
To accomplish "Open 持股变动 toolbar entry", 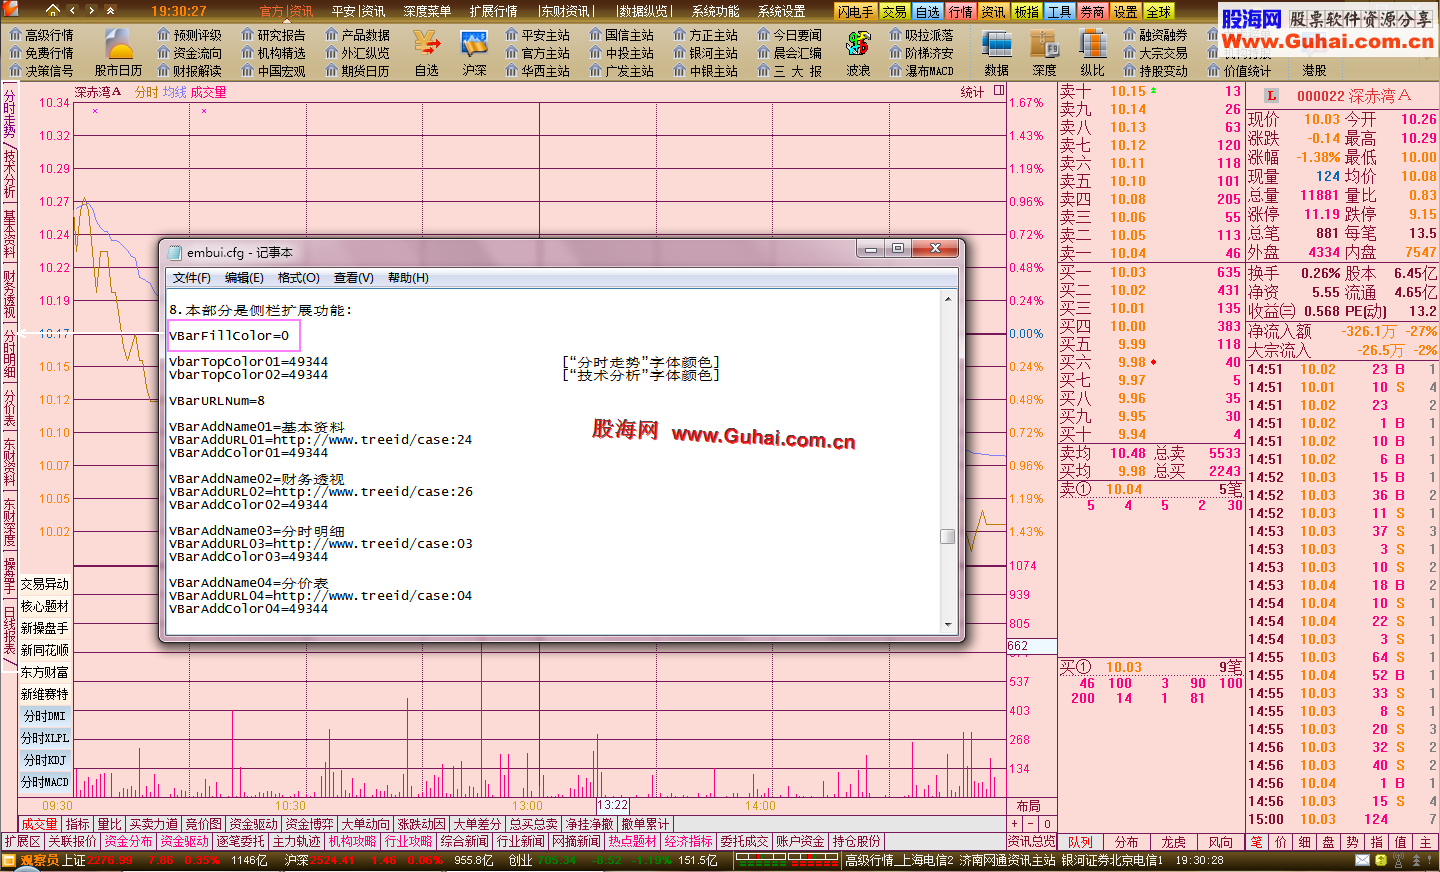I will (1155, 71).
